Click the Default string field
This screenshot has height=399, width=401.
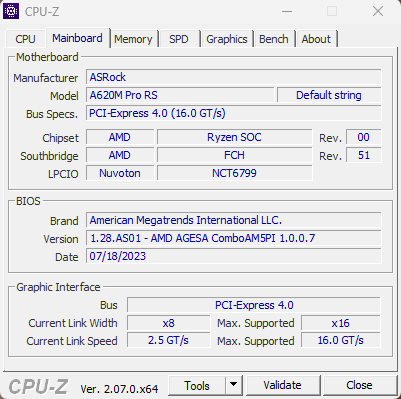point(329,95)
